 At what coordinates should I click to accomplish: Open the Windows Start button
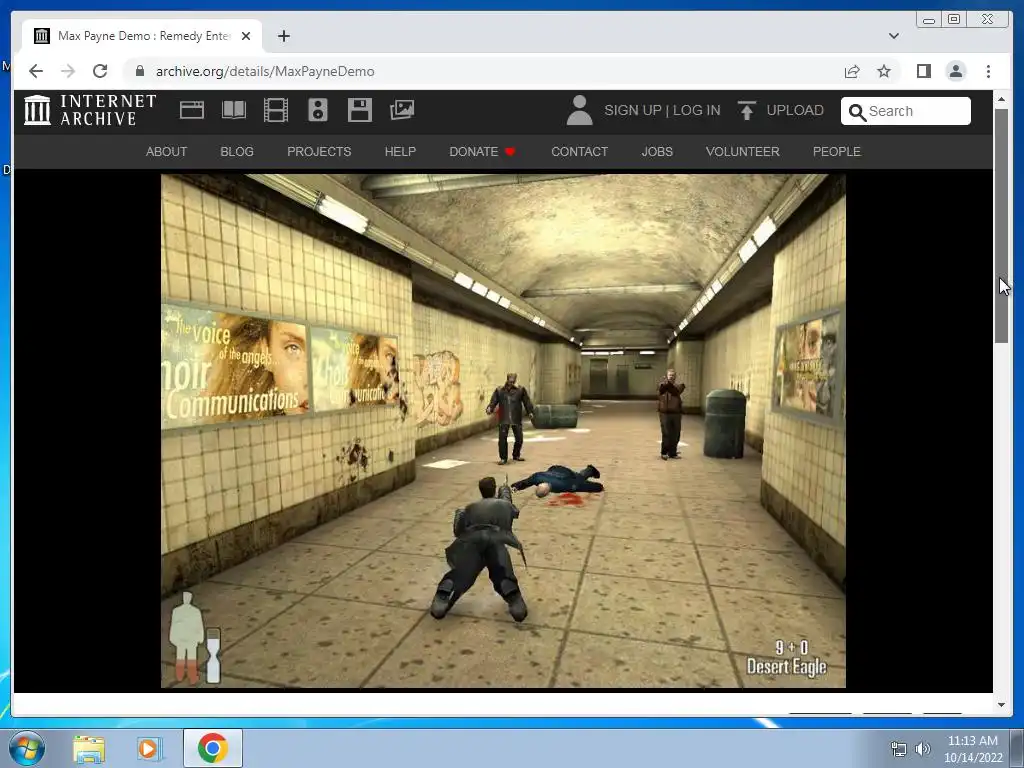[27, 748]
